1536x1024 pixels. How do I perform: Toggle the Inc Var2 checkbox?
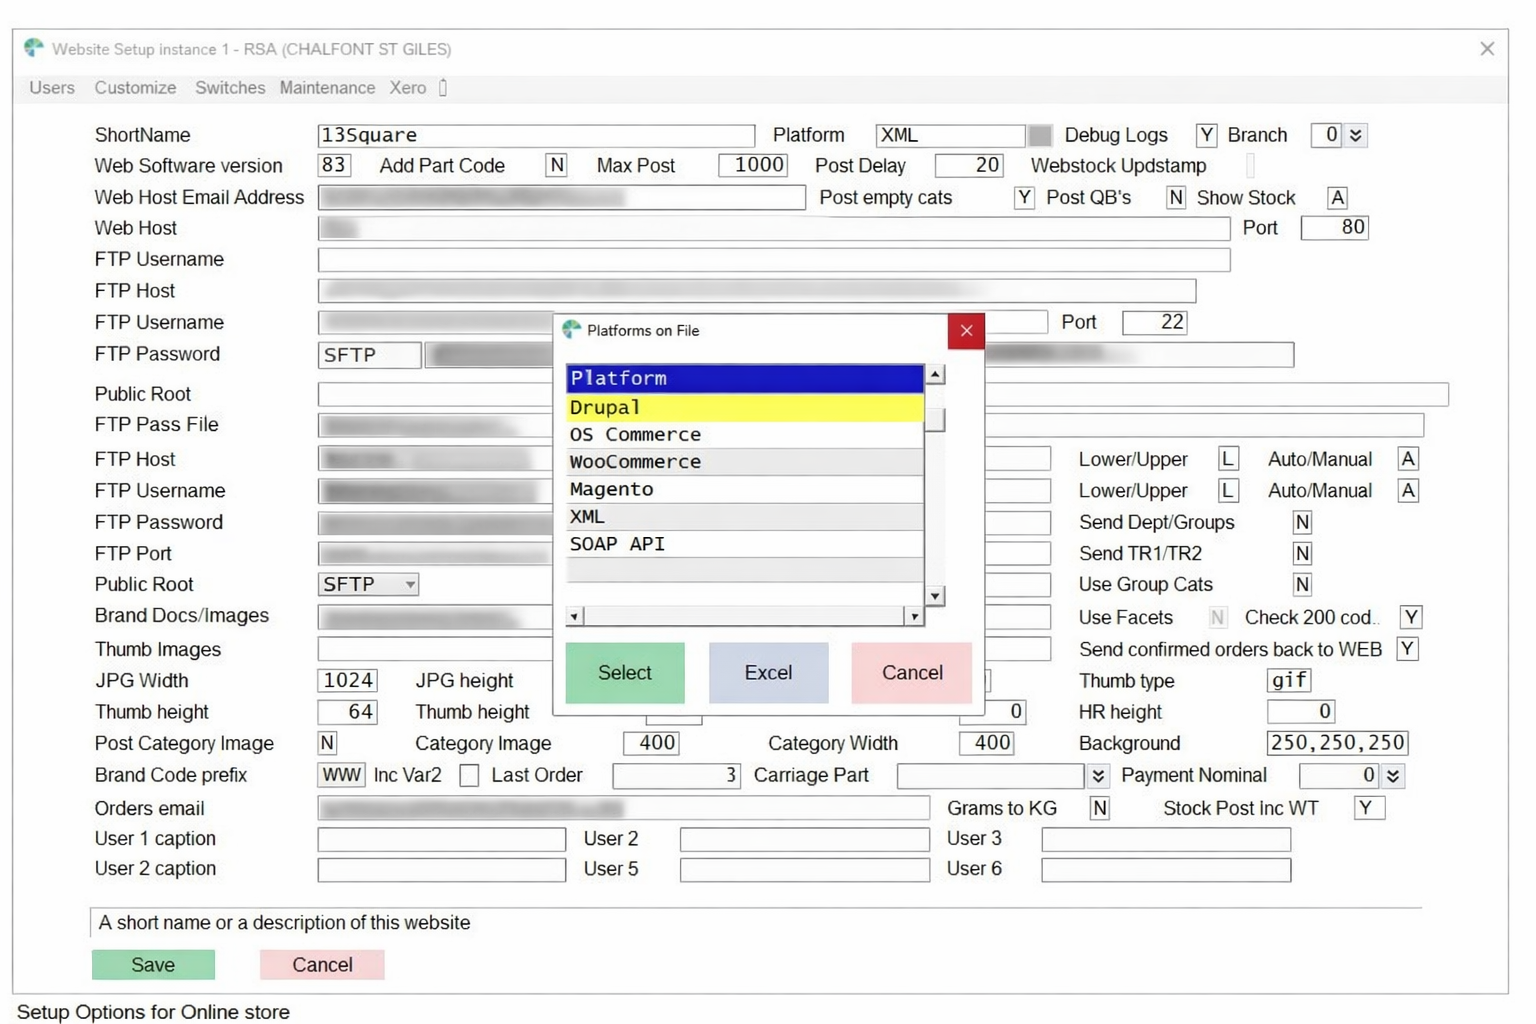[x=469, y=775]
